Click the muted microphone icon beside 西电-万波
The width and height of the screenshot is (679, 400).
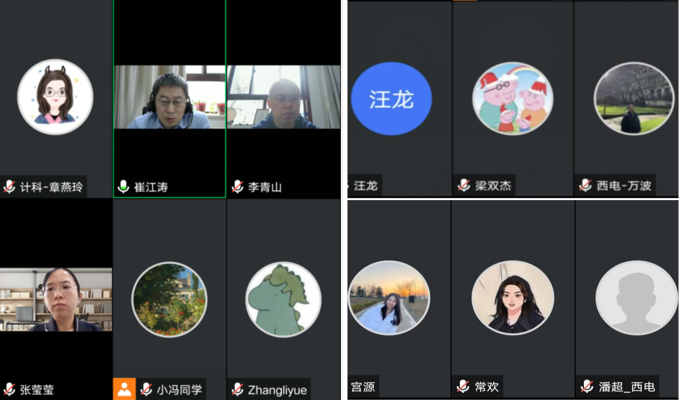587,185
